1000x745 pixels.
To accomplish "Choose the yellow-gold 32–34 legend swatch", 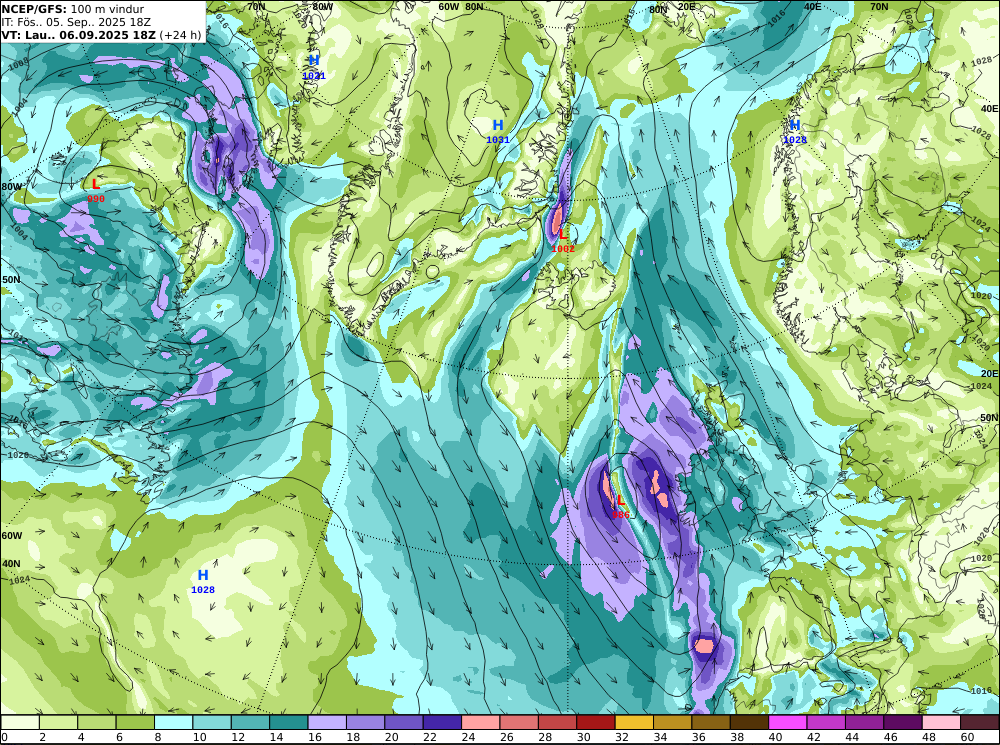I will tap(634, 722).
